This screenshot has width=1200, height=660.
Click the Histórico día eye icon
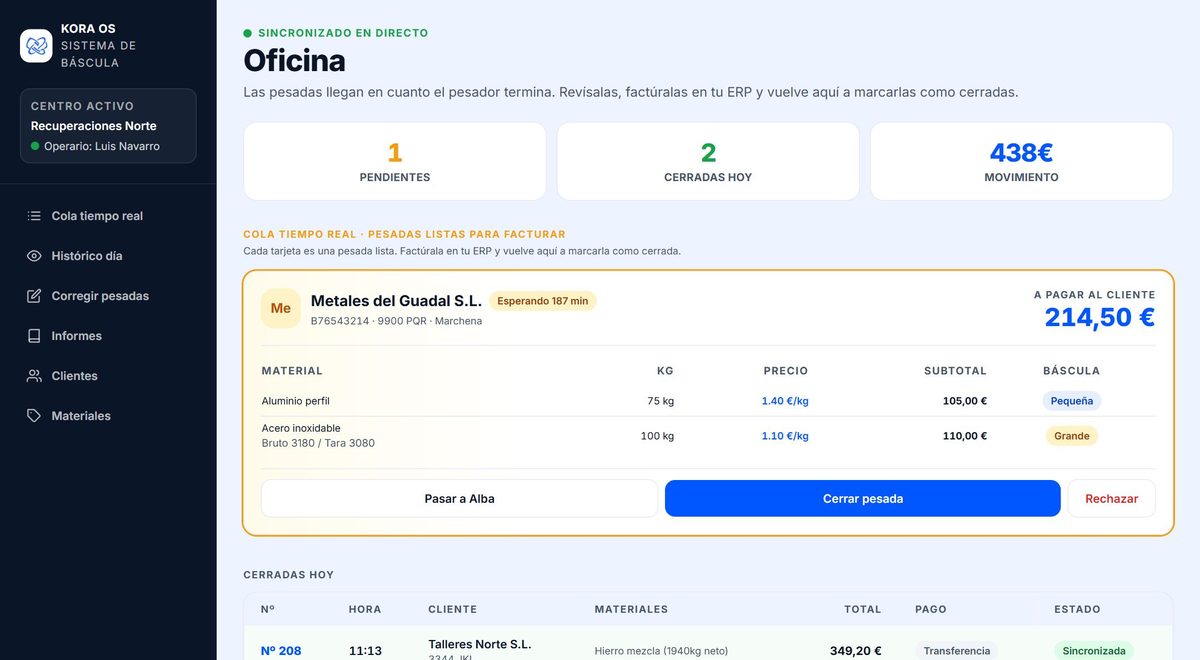(x=34, y=256)
